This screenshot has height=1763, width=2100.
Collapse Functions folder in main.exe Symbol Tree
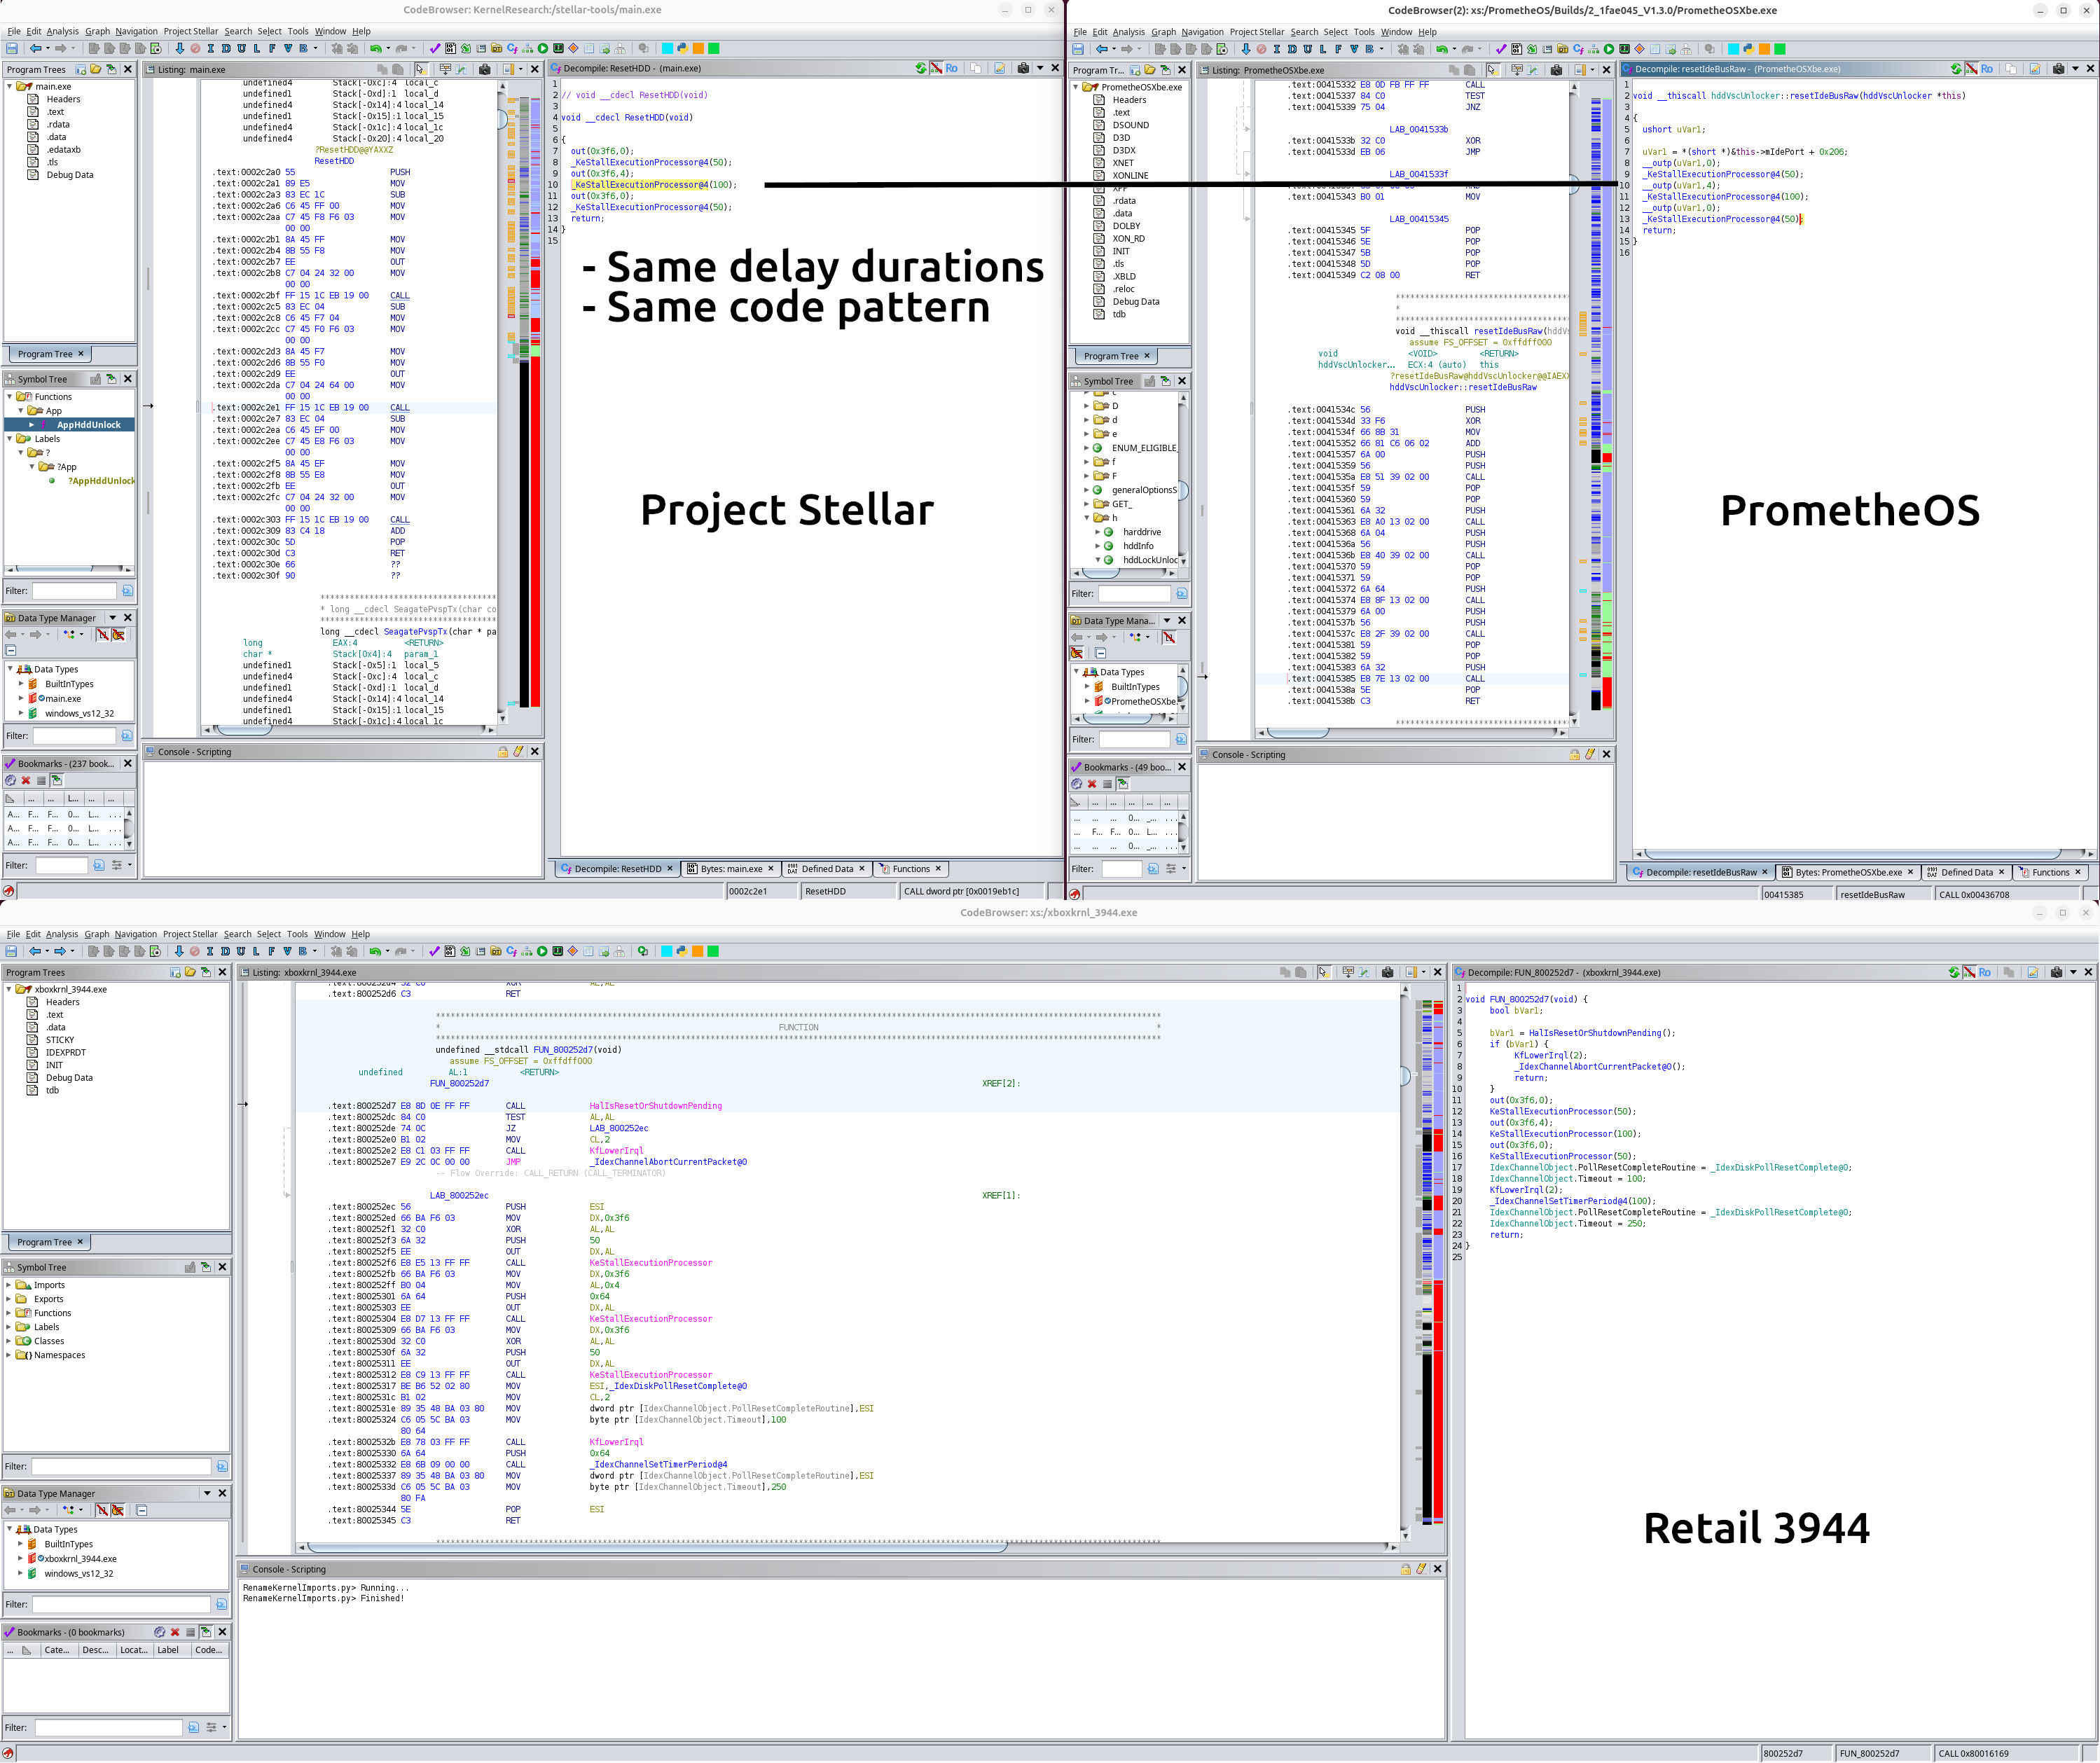pyautogui.click(x=10, y=397)
